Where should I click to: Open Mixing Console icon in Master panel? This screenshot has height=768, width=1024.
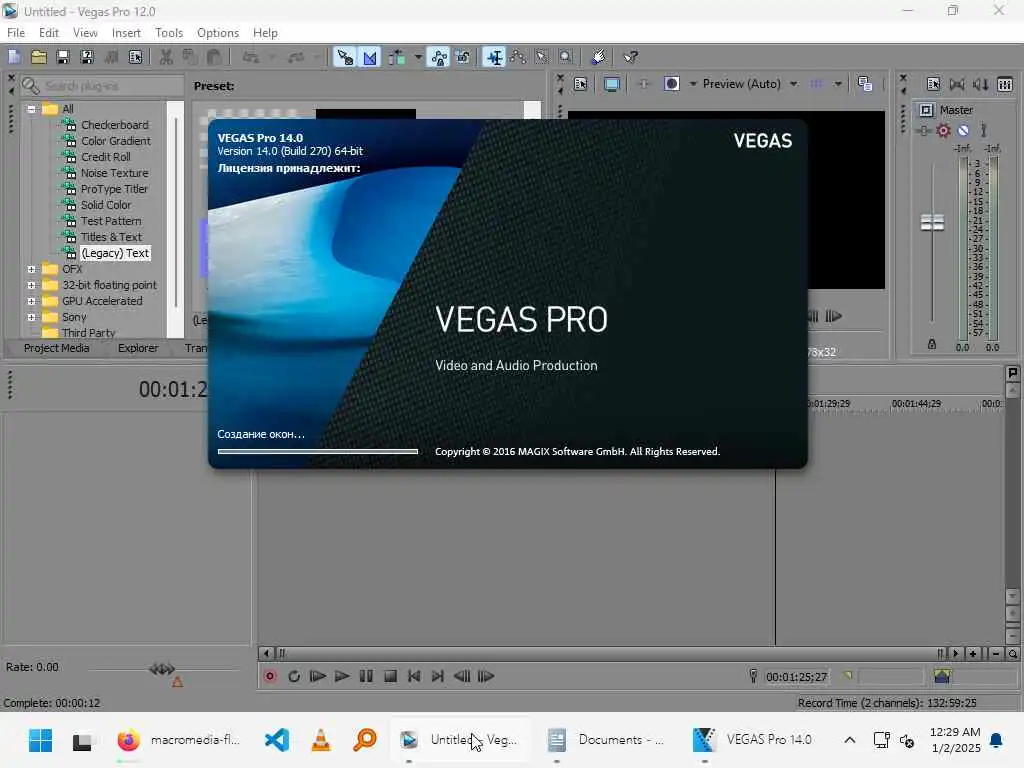pos(1005,84)
